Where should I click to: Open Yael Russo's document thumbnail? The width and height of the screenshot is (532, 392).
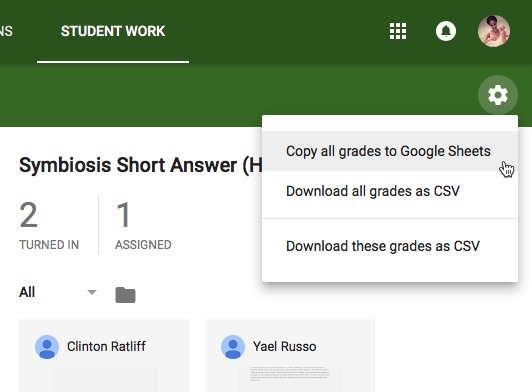pos(290,377)
